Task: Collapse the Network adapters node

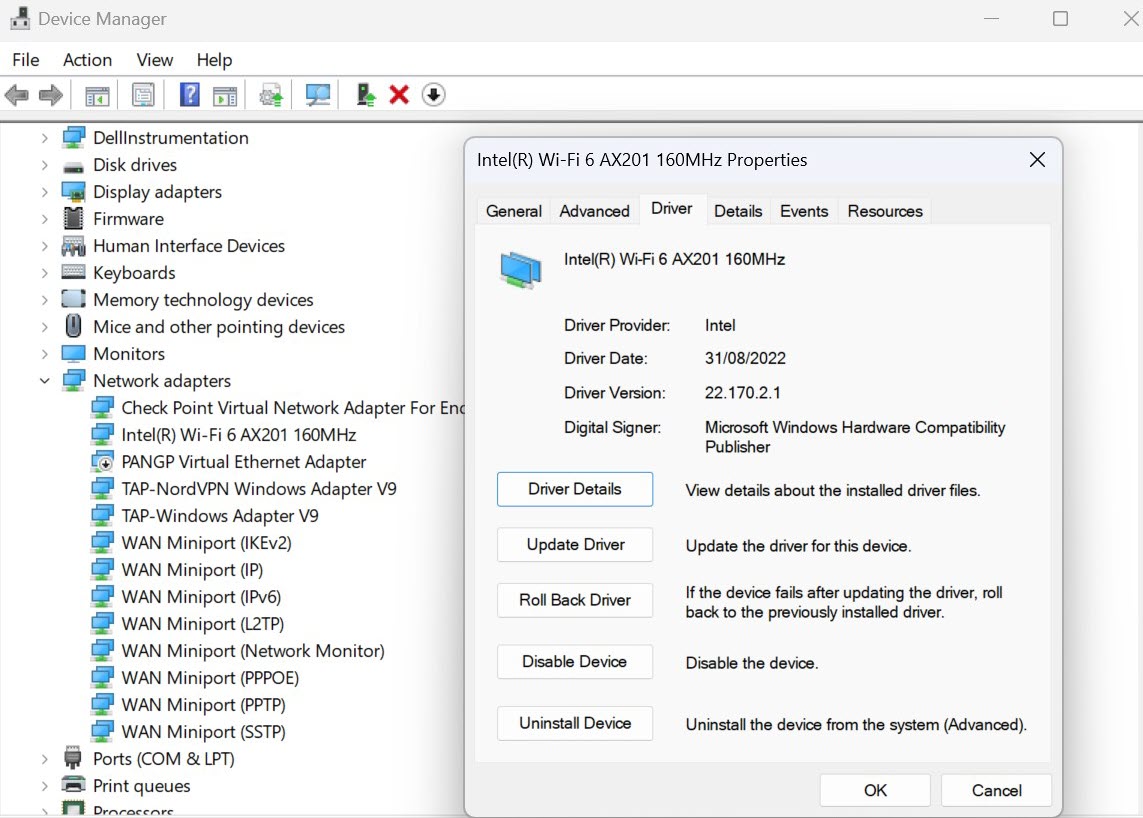Action: [x=44, y=381]
